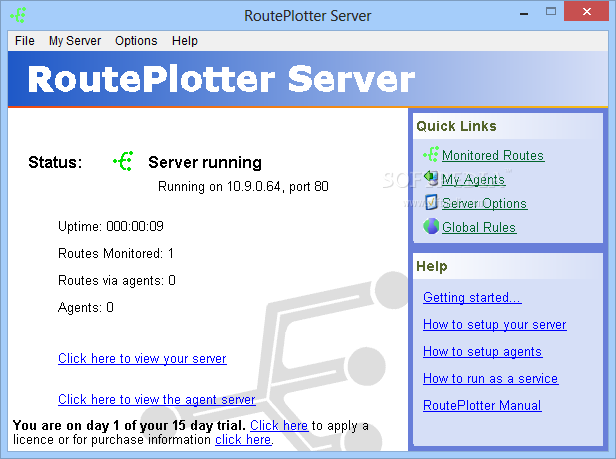Click the 'Agents: 0' text

[x=86, y=307]
